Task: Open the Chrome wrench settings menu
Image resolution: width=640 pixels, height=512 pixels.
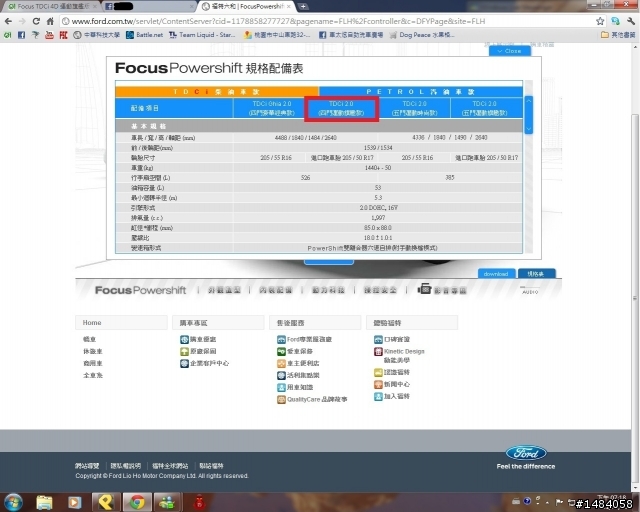Action: coord(631,21)
